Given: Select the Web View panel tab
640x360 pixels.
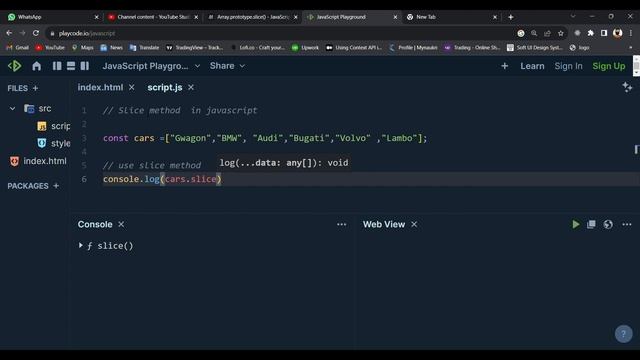Looking at the screenshot, I should coord(384,224).
